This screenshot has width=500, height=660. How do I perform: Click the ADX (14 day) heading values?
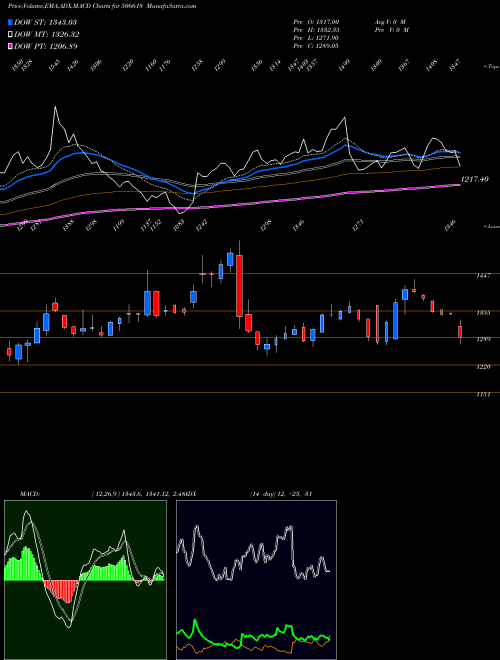pyautogui.click(x=280, y=494)
